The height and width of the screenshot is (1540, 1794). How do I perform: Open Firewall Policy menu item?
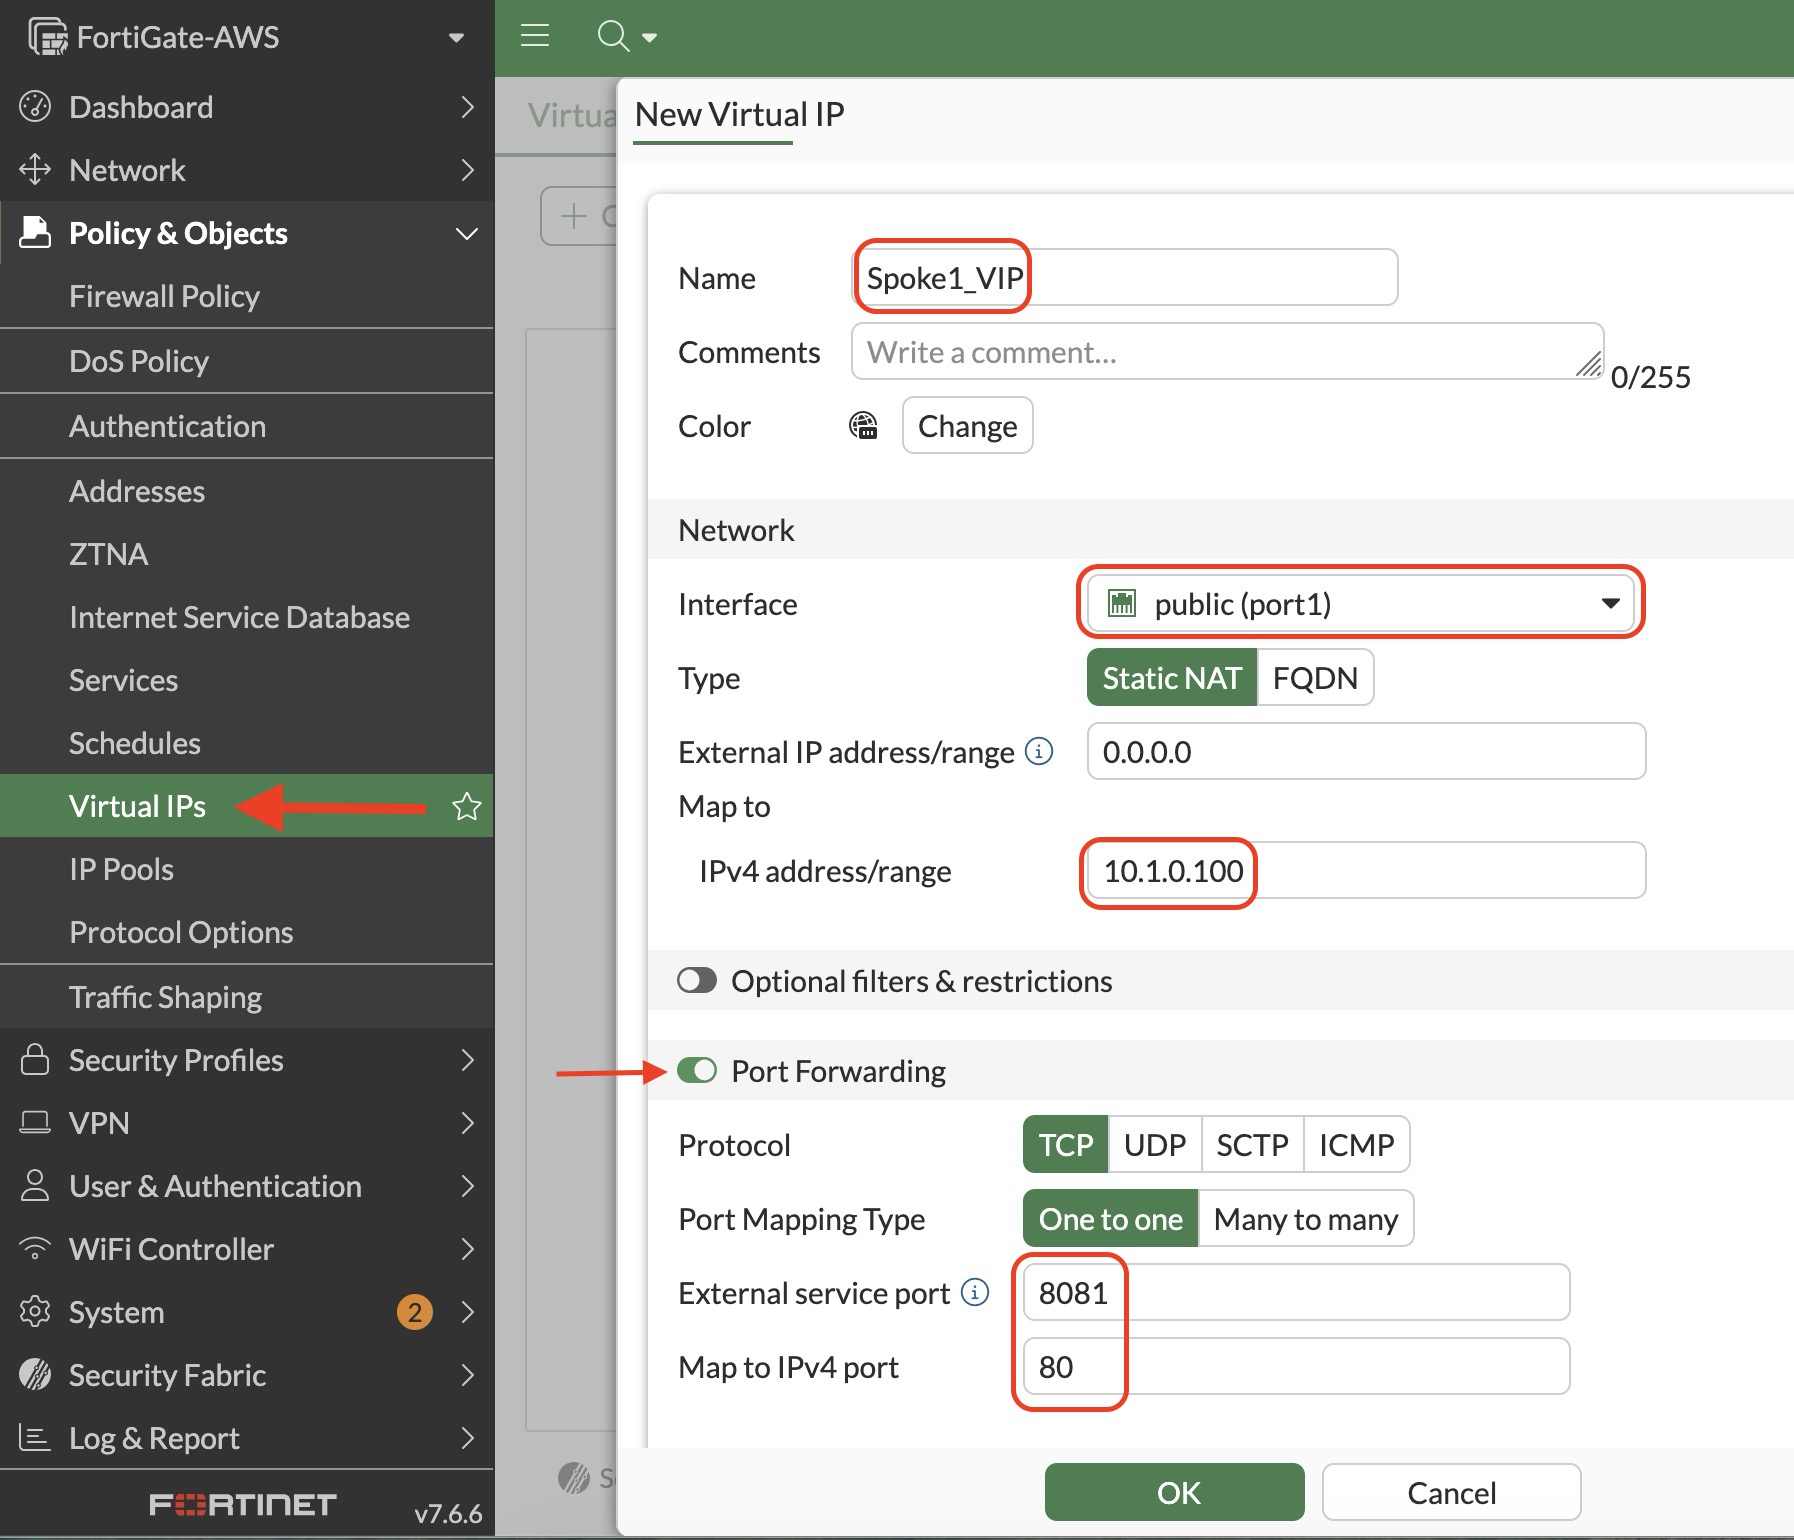tap(247, 296)
